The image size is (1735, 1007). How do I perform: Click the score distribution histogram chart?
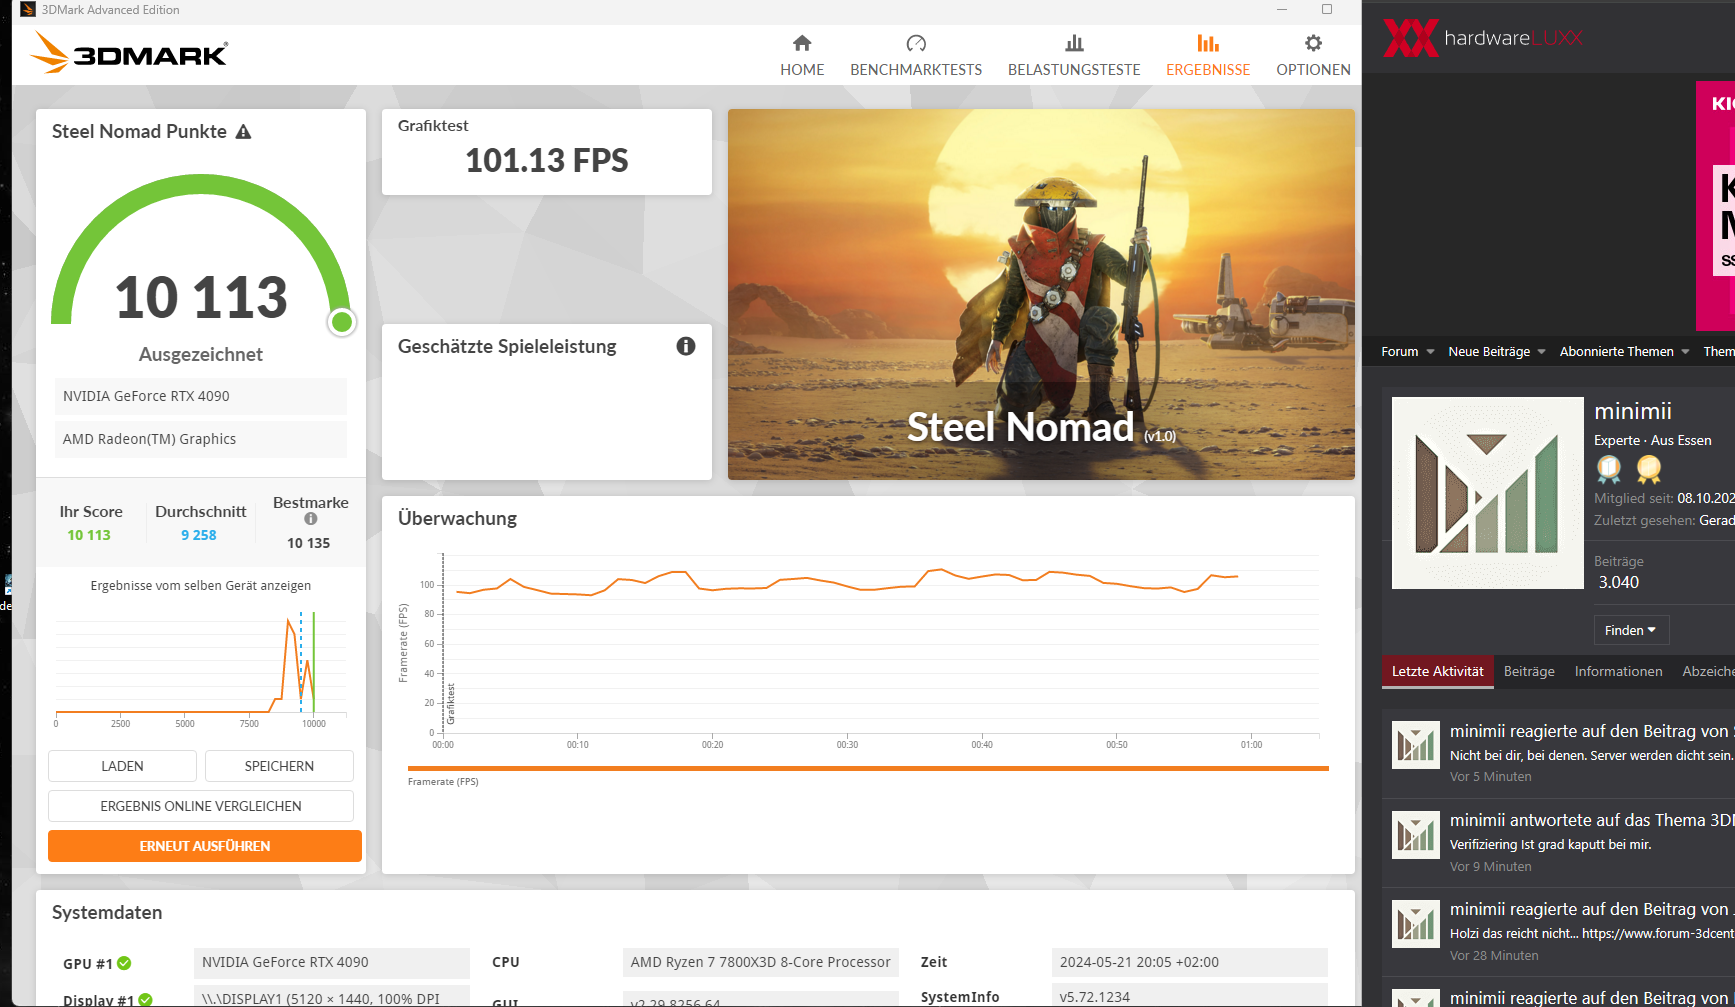200,667
